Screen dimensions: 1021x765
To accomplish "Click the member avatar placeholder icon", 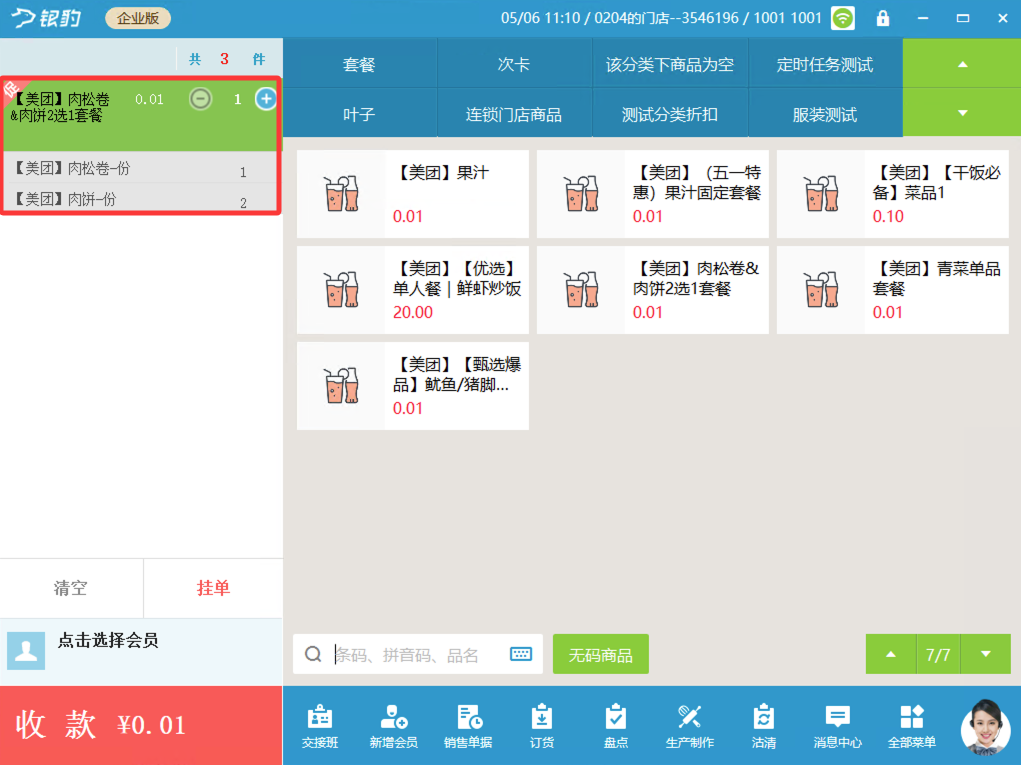I will (26, 650).
